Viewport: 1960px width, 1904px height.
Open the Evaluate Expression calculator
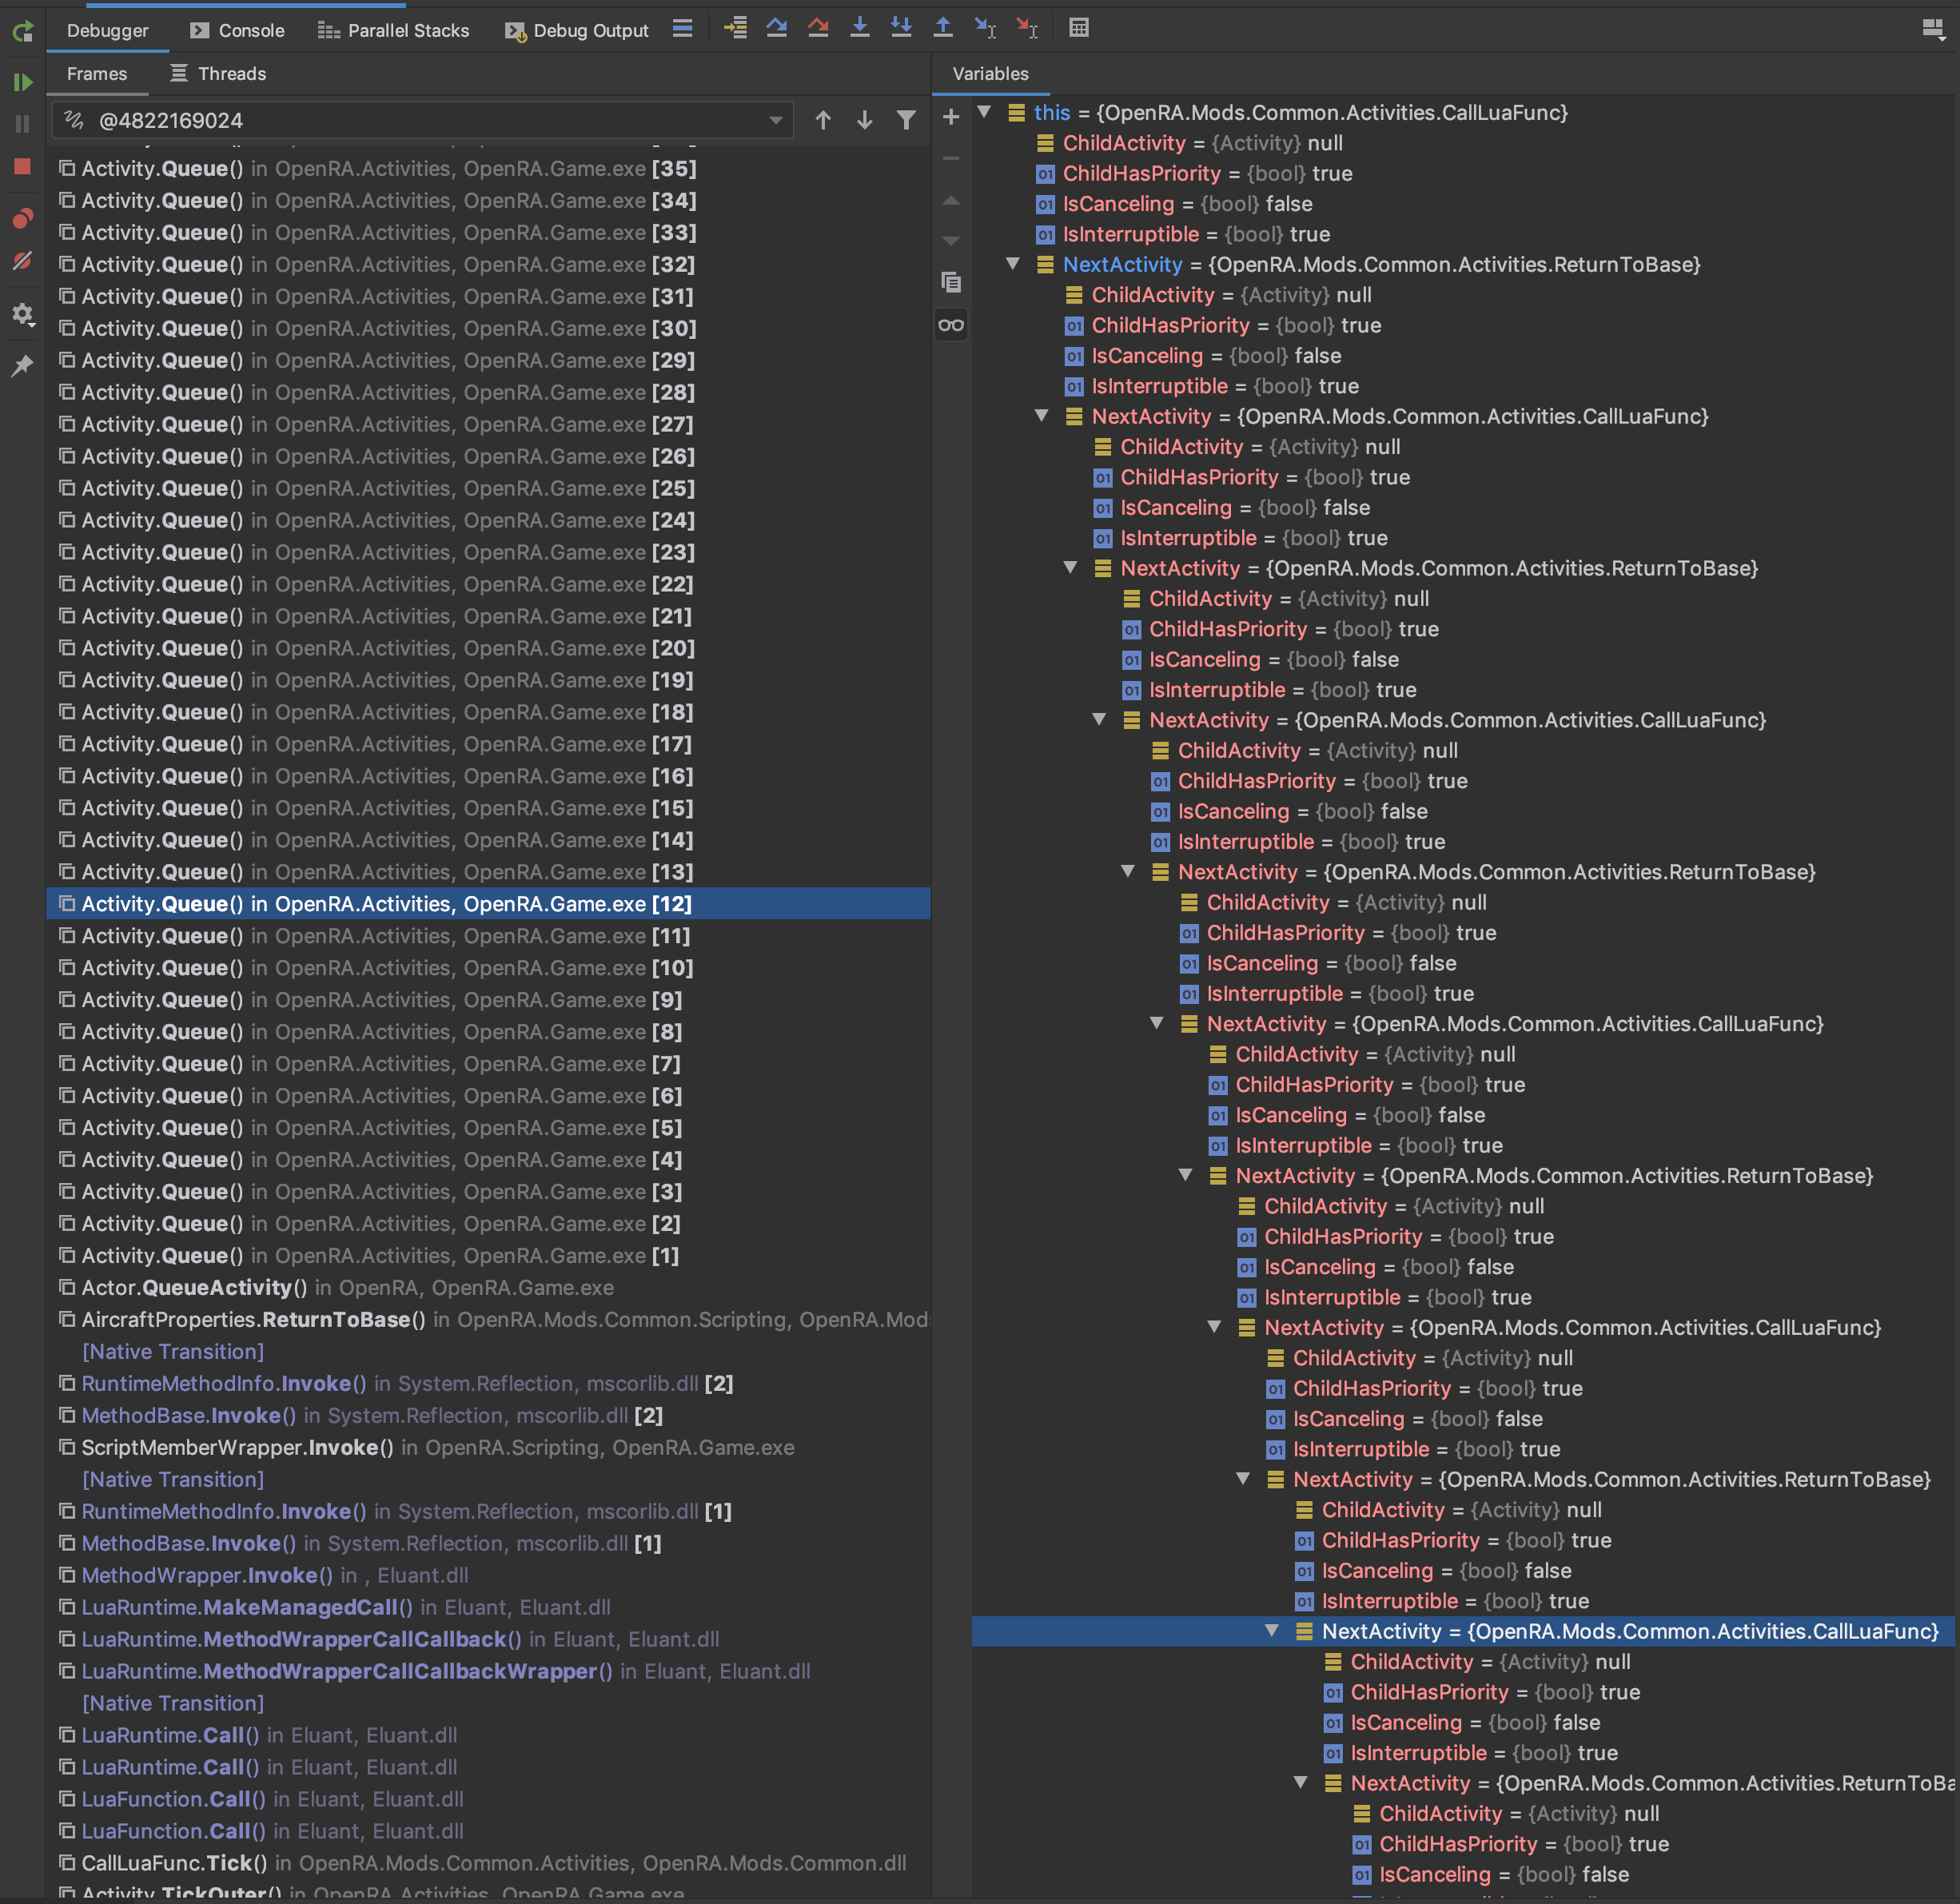[x=1078, y=28]
